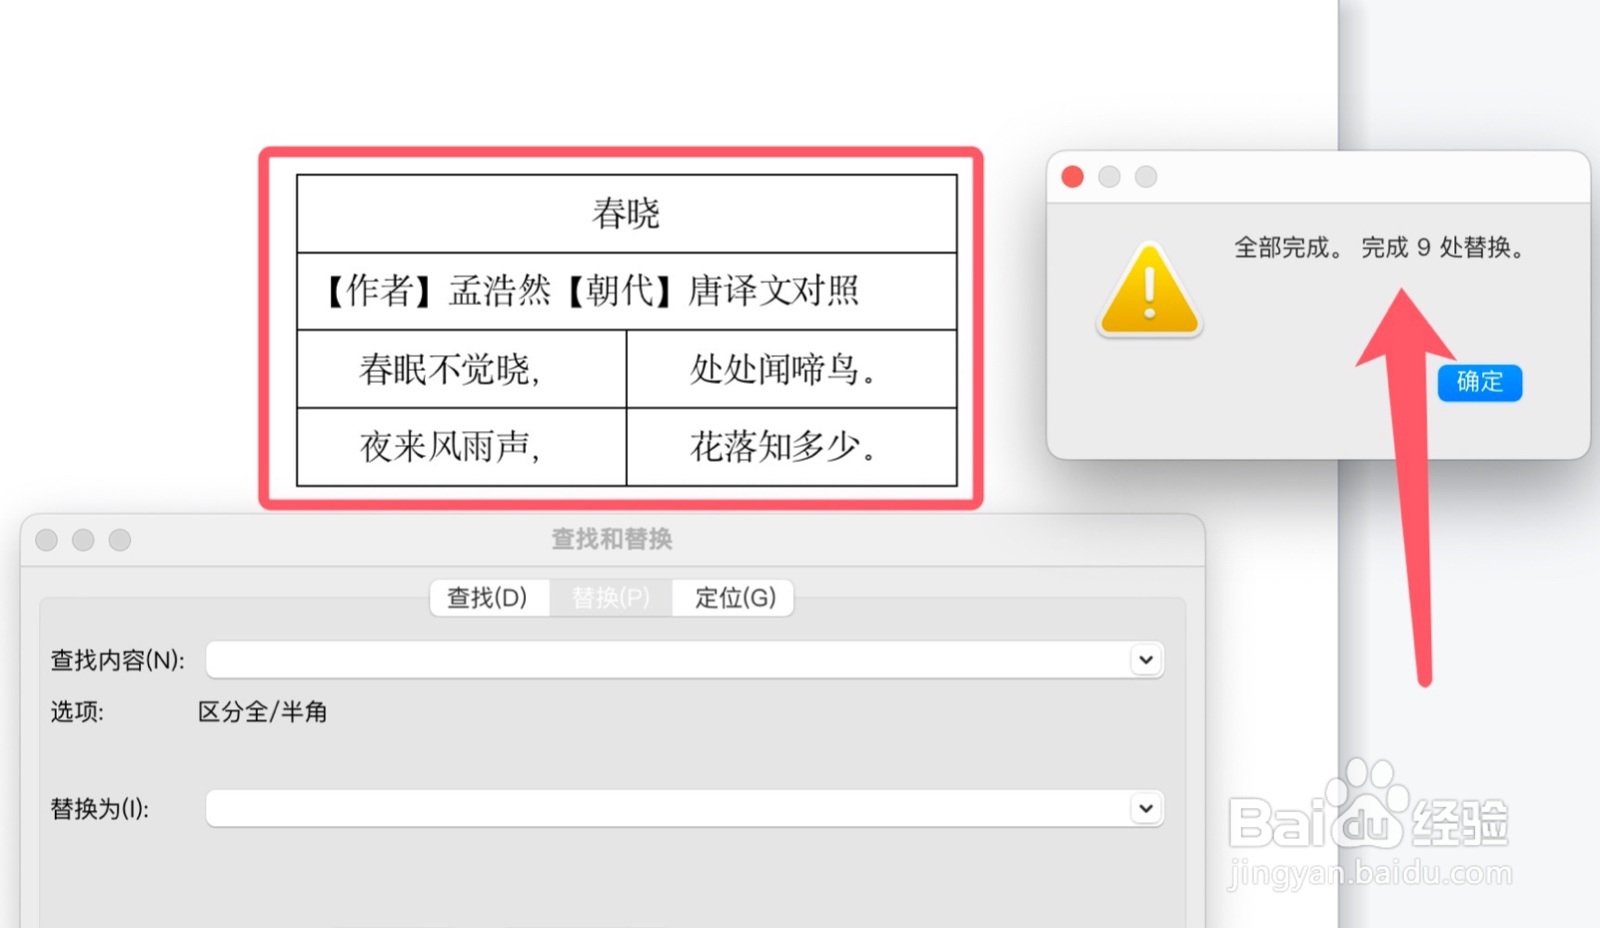Click the 春眠不觉晓 table cell
This screenshot has height=928, width=1600.
tap(462, 369)
